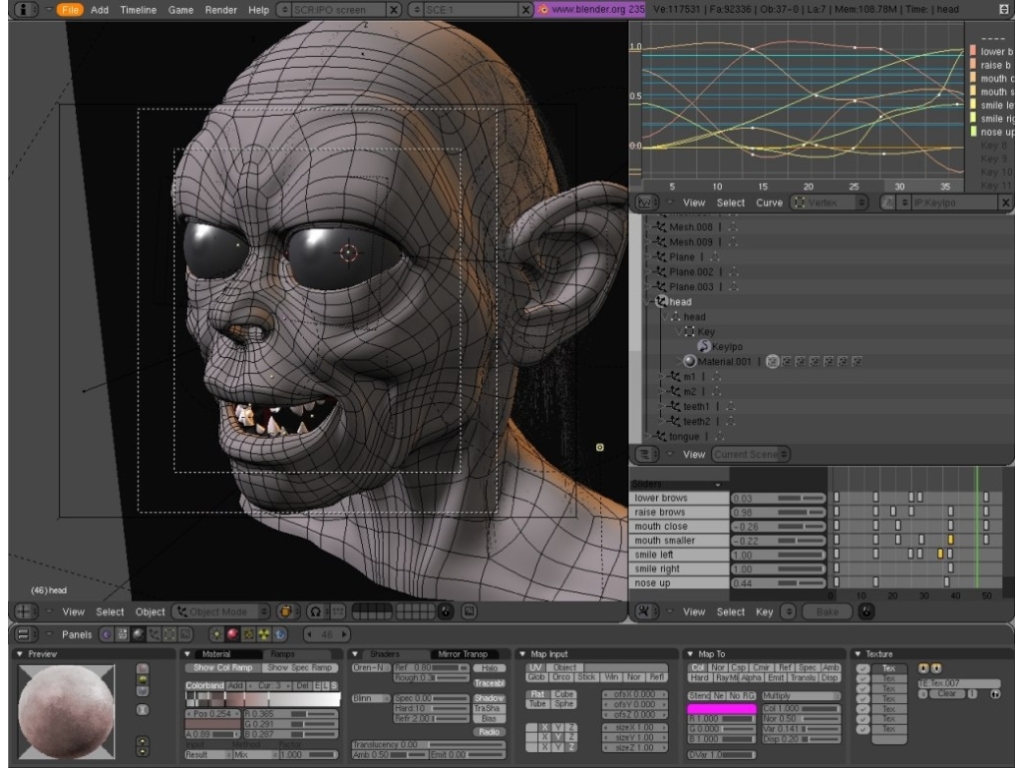Toggle the Traceable shader option
Viewport: 1024px width, 768px height.
pyautogui.click(x=489, y=683)
